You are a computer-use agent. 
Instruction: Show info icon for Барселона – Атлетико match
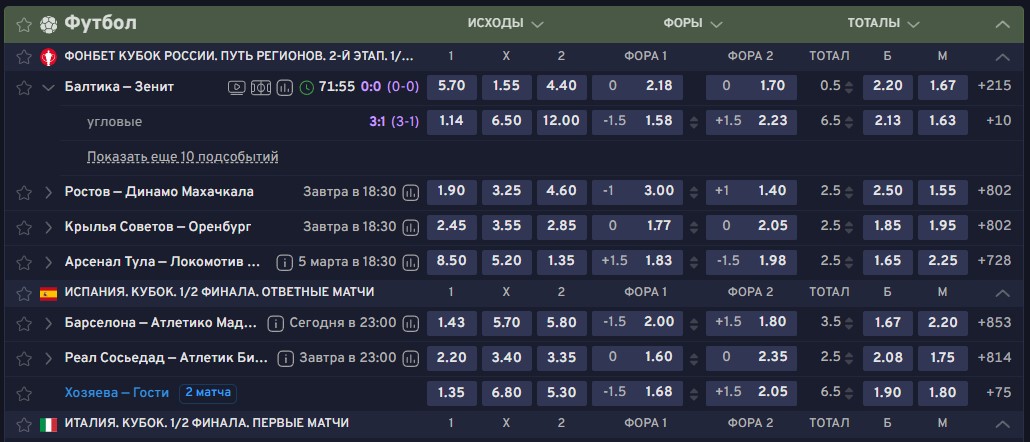276,324
